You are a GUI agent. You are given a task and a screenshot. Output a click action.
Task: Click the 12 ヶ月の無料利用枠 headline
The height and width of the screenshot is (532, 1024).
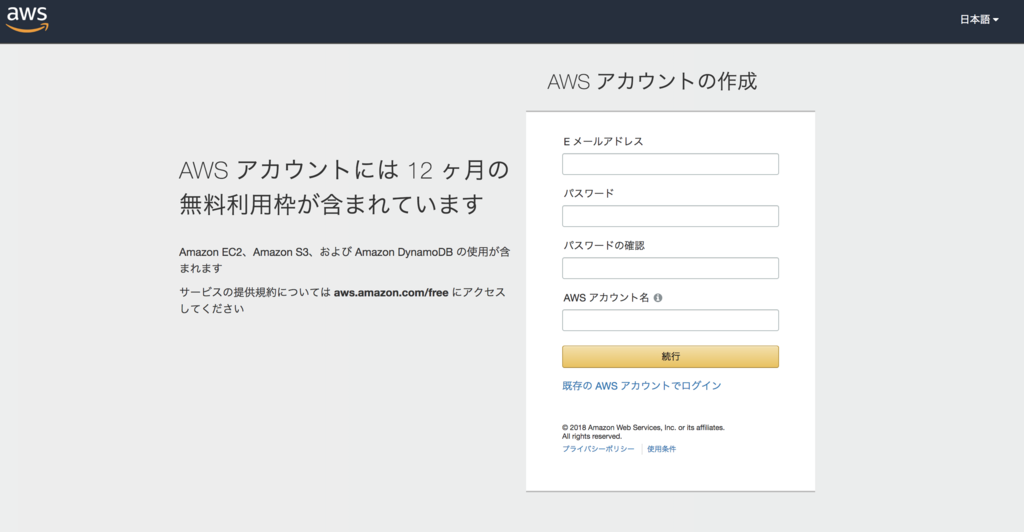pos(344,187)
